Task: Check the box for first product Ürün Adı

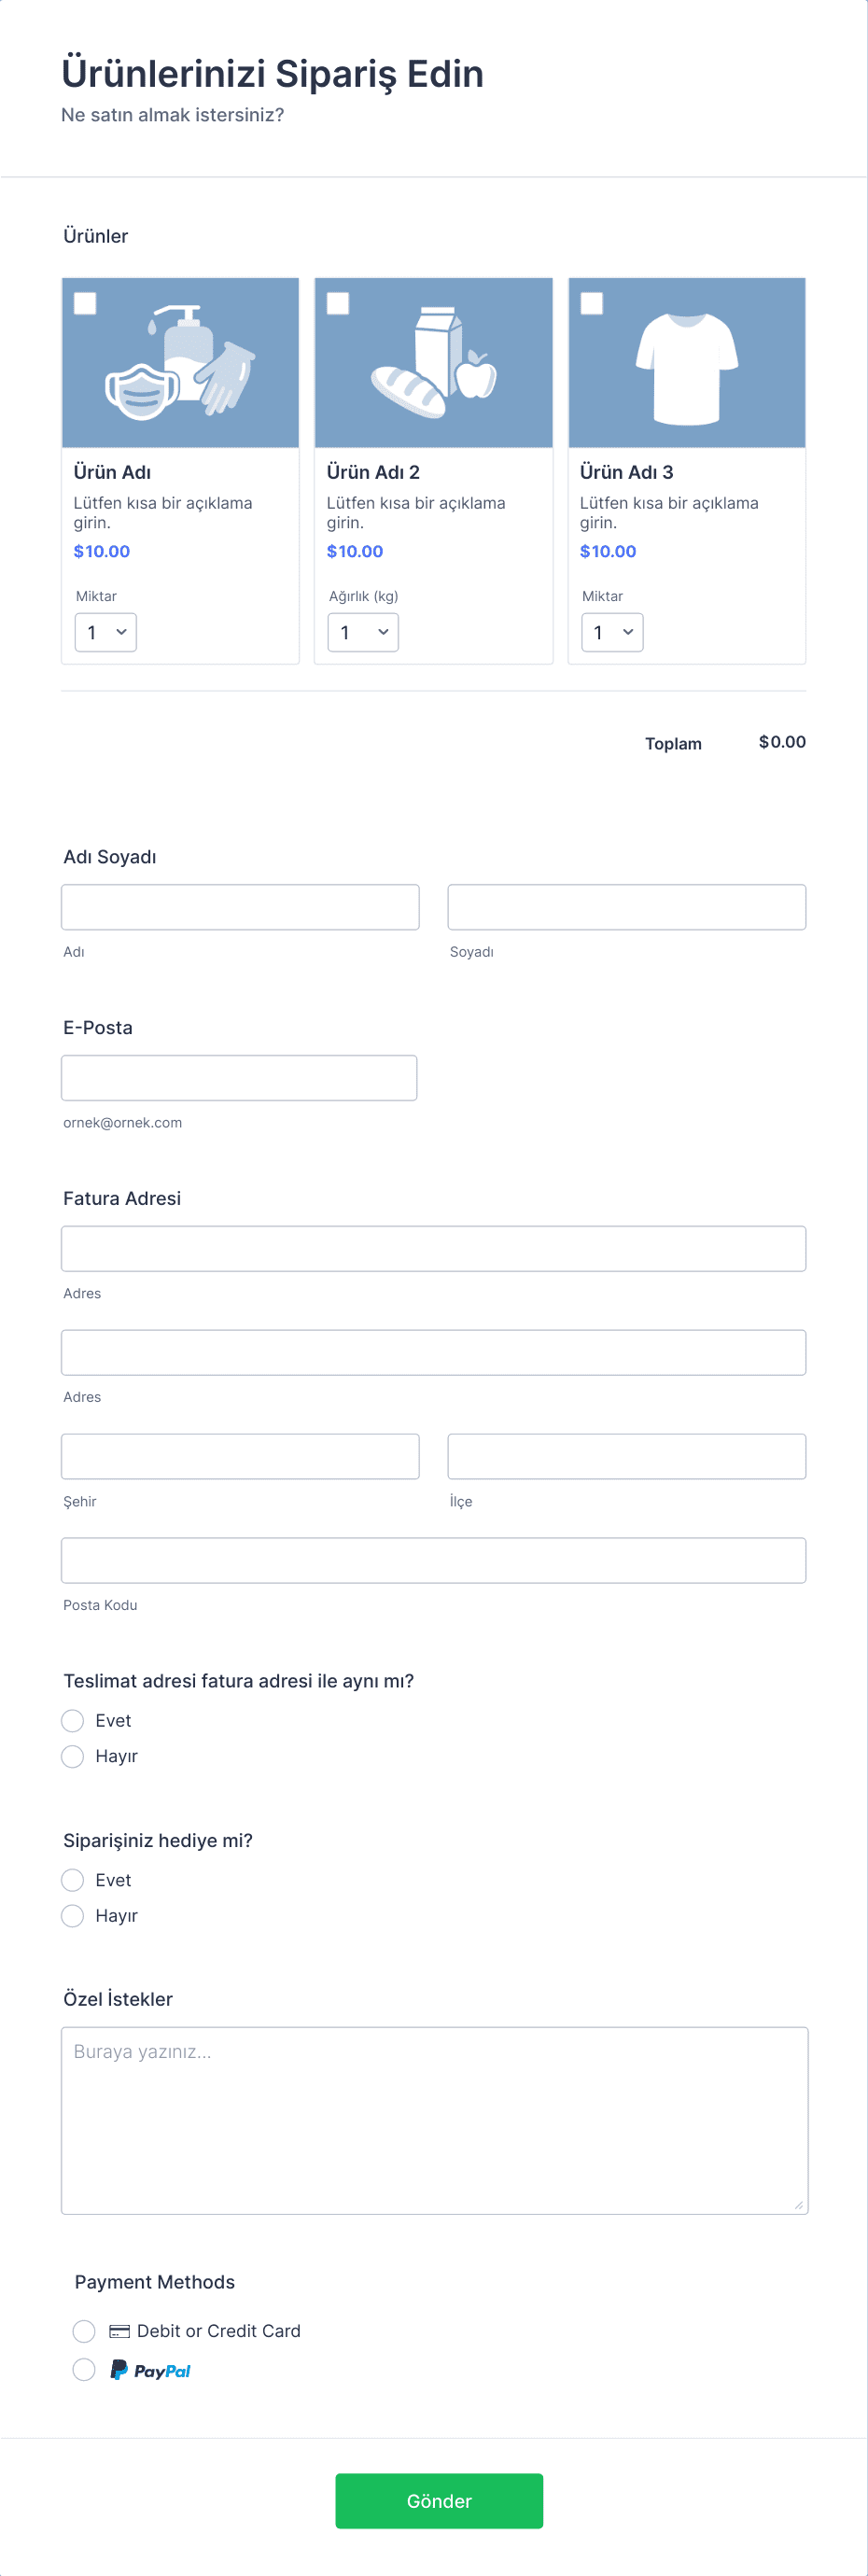Action: tap(85, 303)
